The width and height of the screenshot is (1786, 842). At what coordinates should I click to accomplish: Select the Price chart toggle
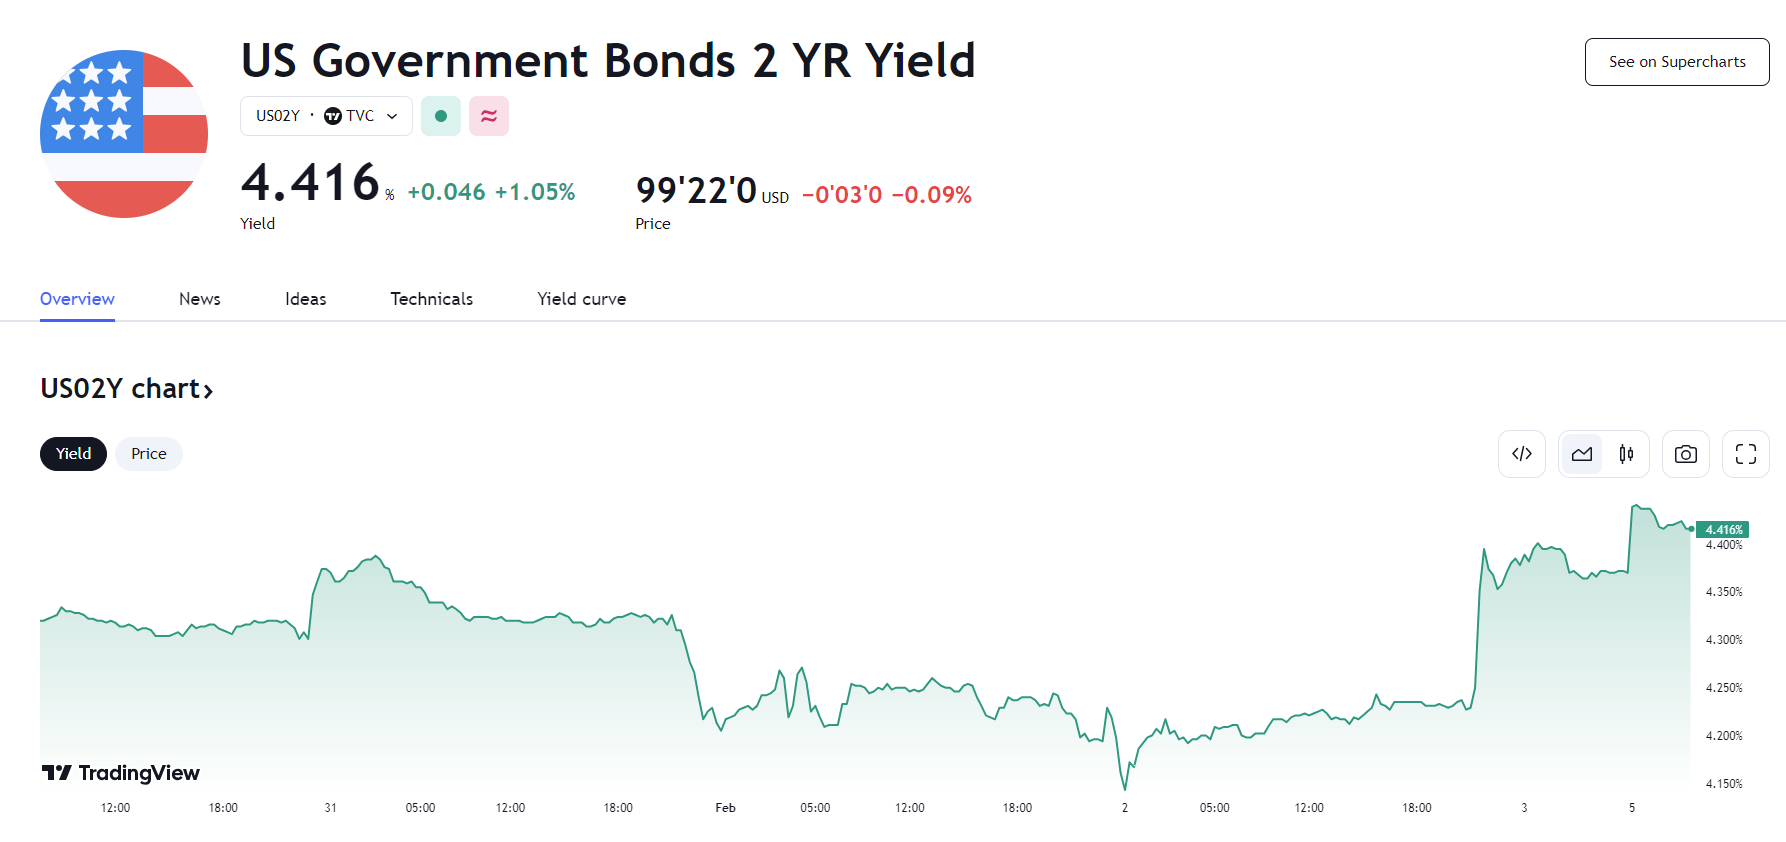149,454
